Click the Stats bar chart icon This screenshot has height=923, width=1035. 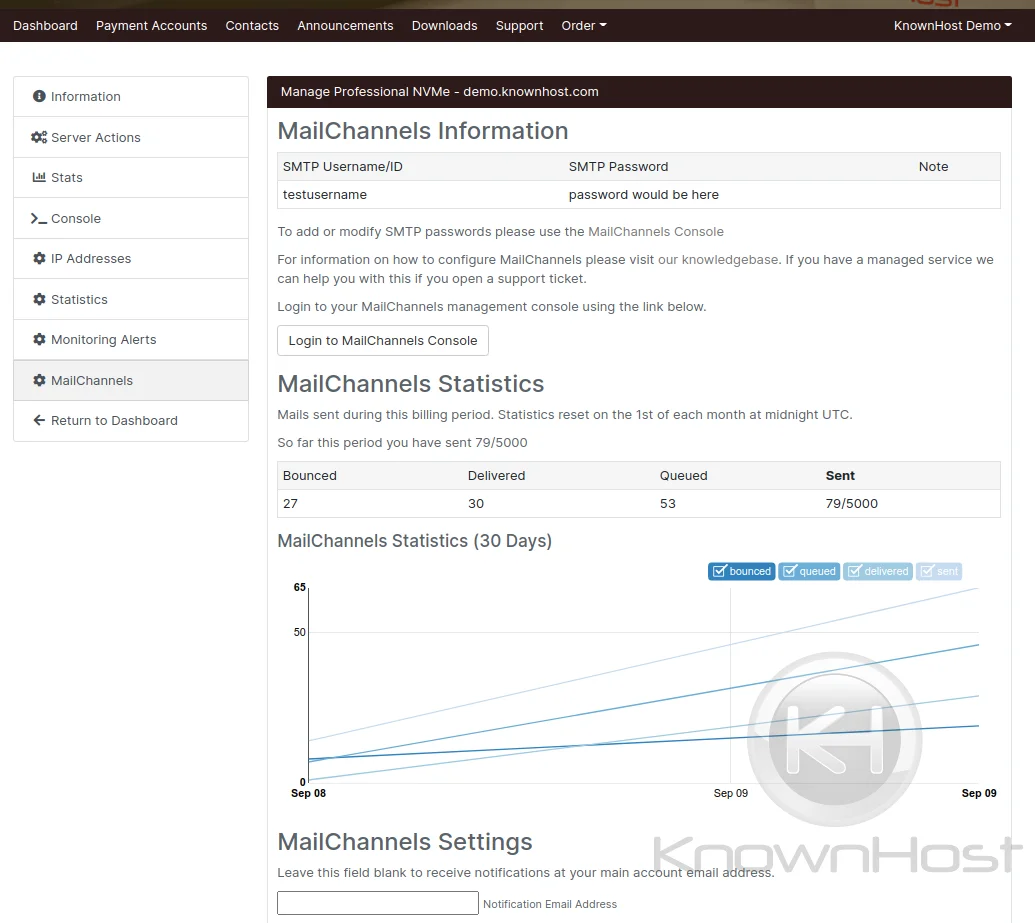(39, 178)
